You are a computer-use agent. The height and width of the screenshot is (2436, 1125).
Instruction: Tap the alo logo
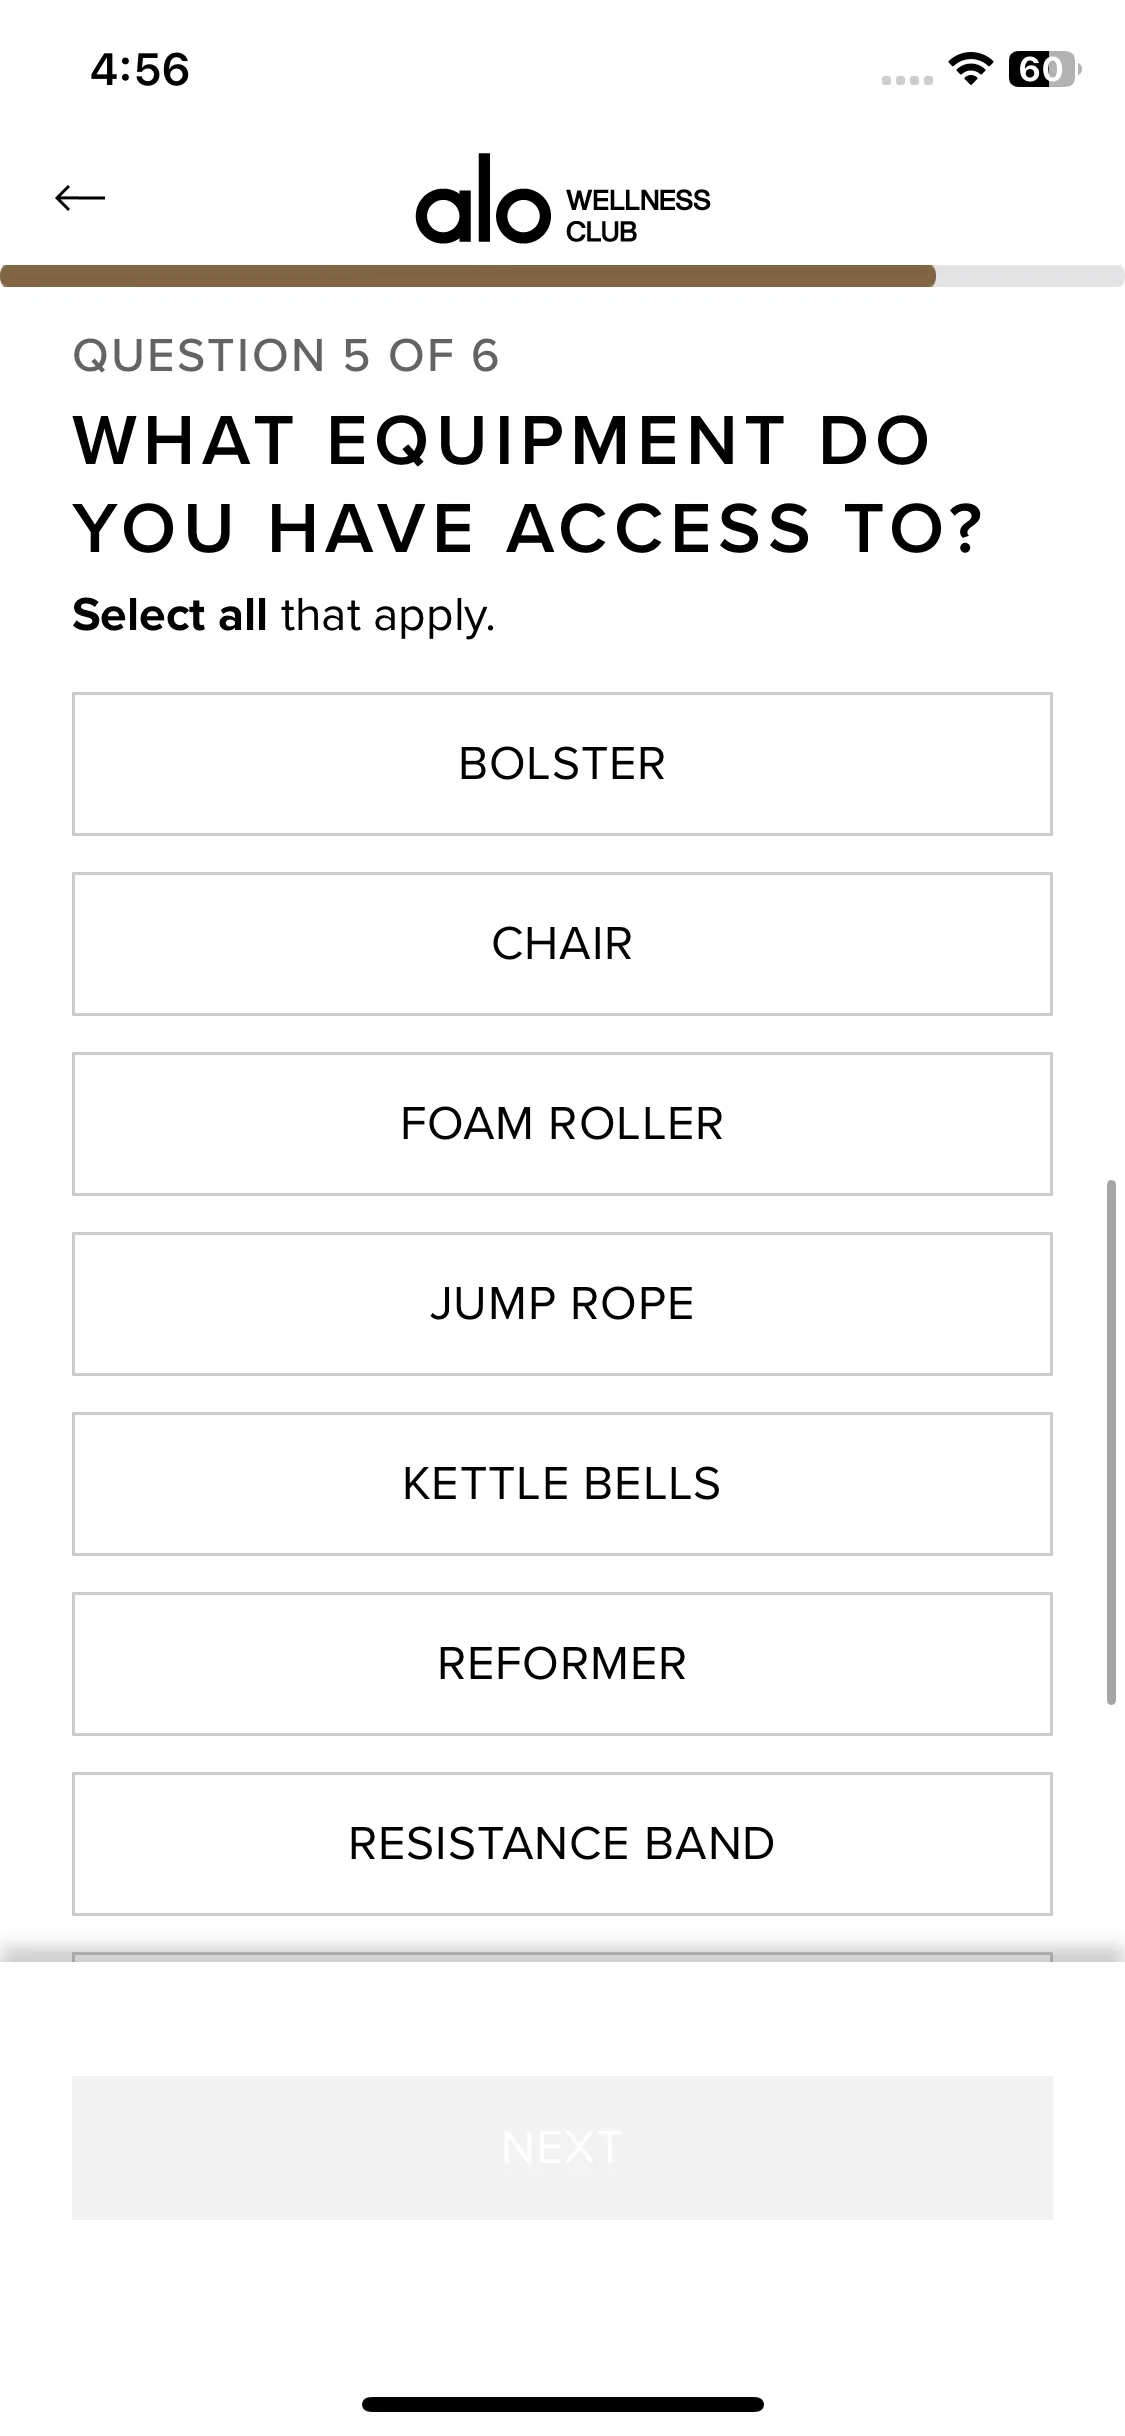click(x=483, y=201)
